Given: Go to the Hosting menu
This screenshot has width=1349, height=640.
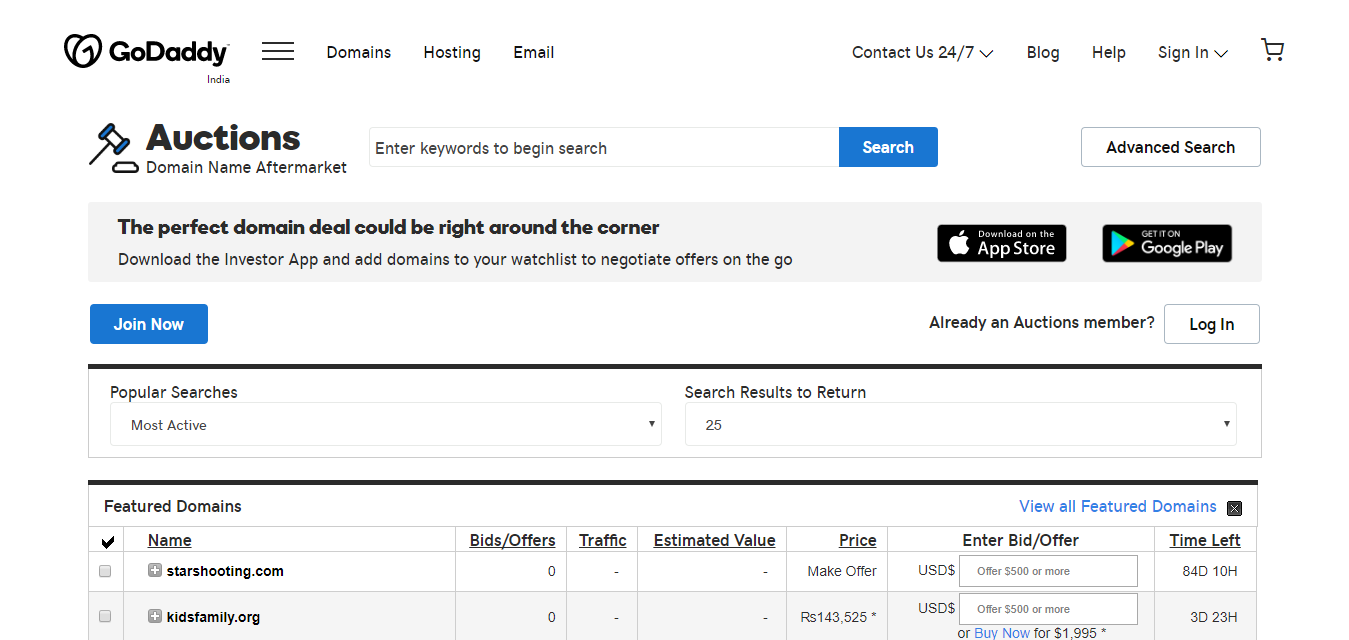Looking at the screenshot, I should pos(451,53).
